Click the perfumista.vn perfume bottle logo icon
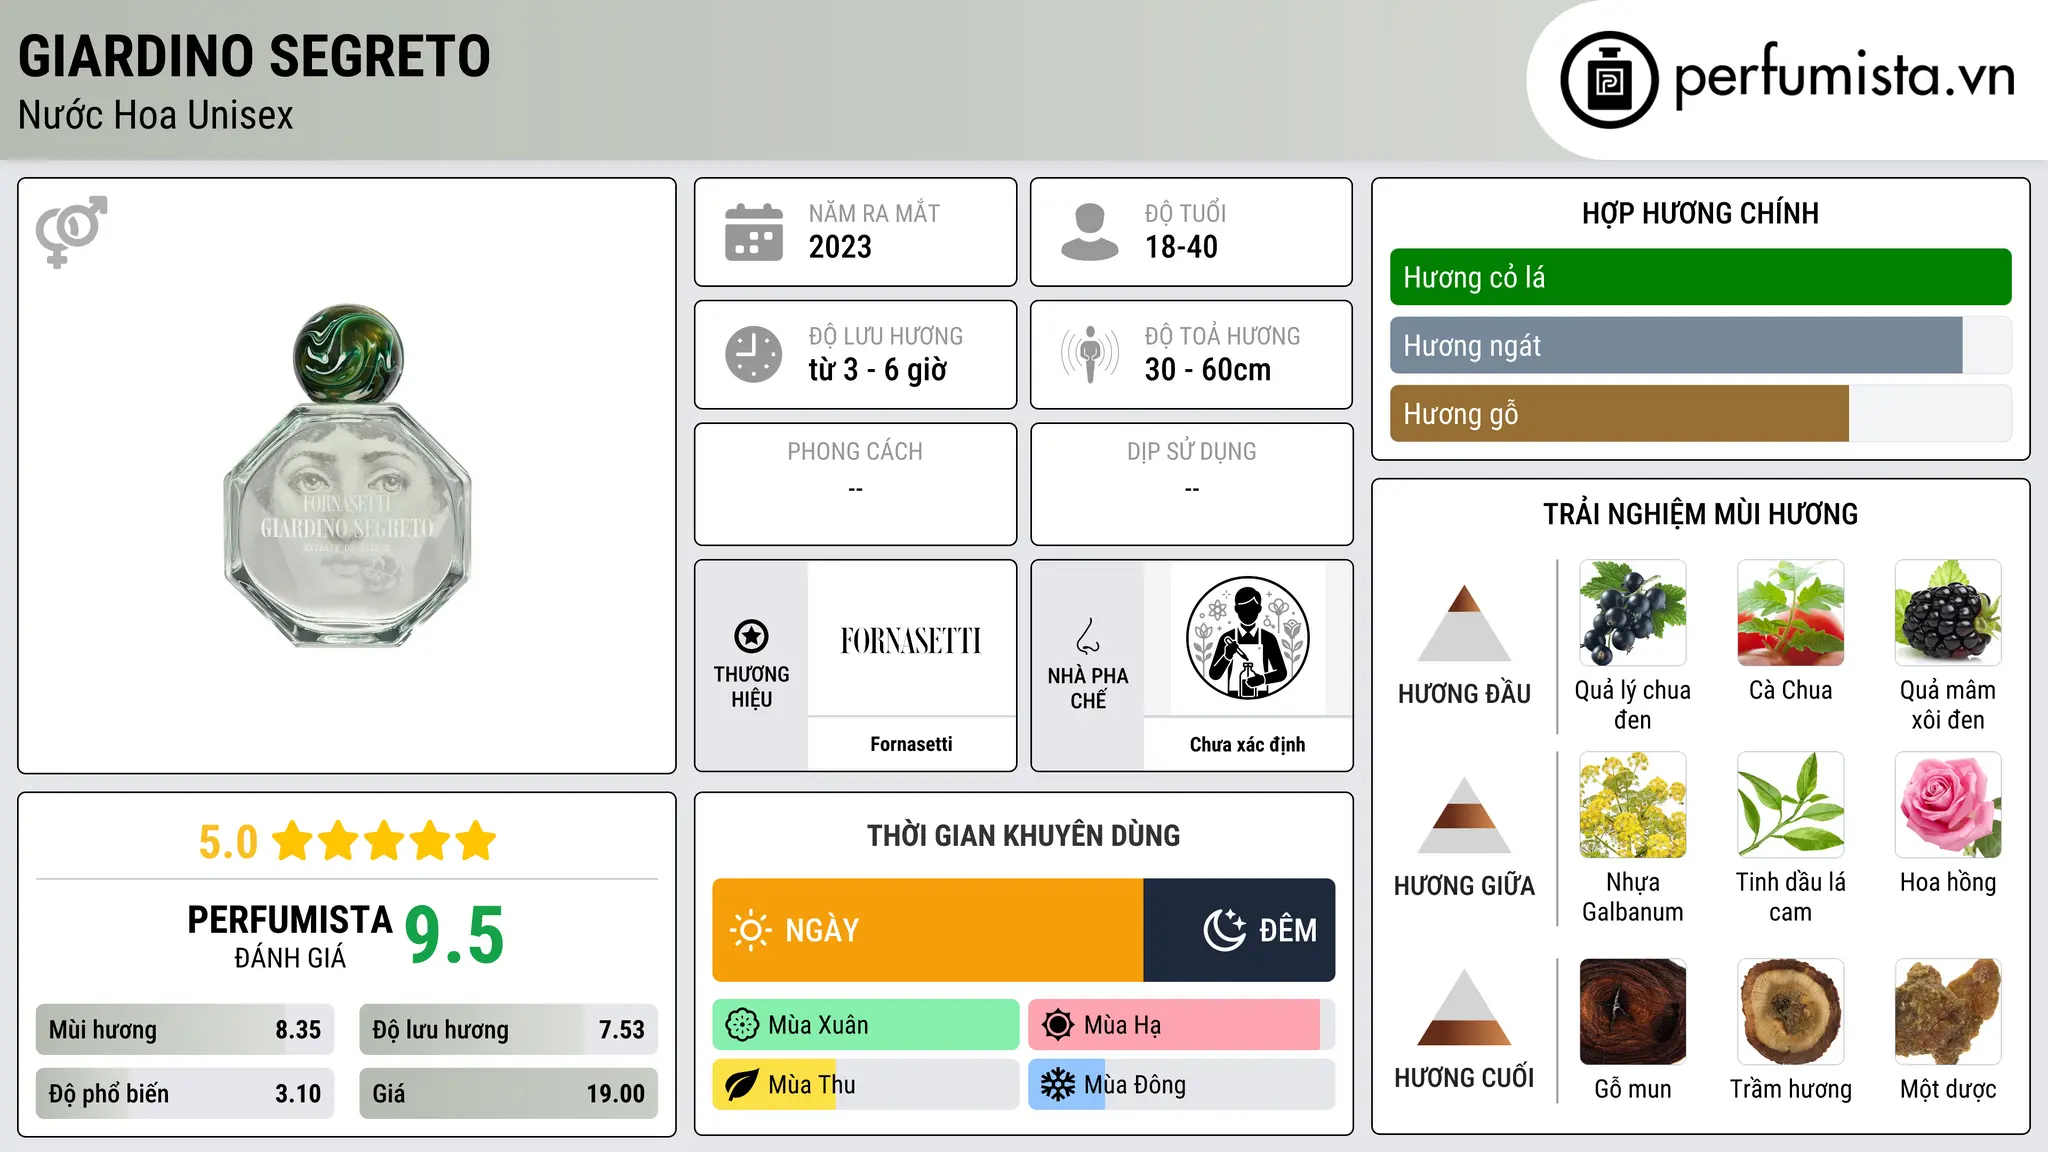The height and width of the screenshot is (1152, 2048). click(1609, 80)
